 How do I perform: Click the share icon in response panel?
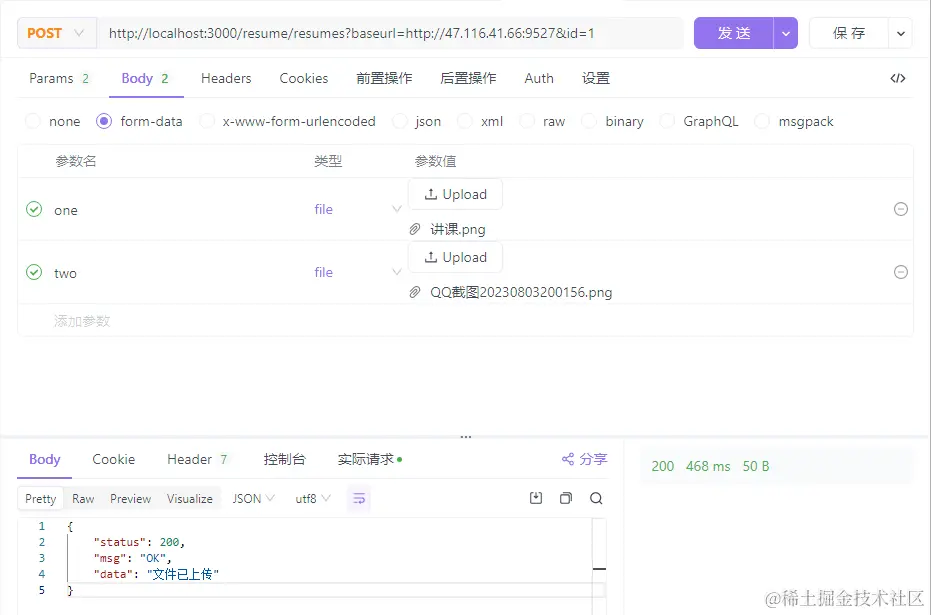(585, 459)
